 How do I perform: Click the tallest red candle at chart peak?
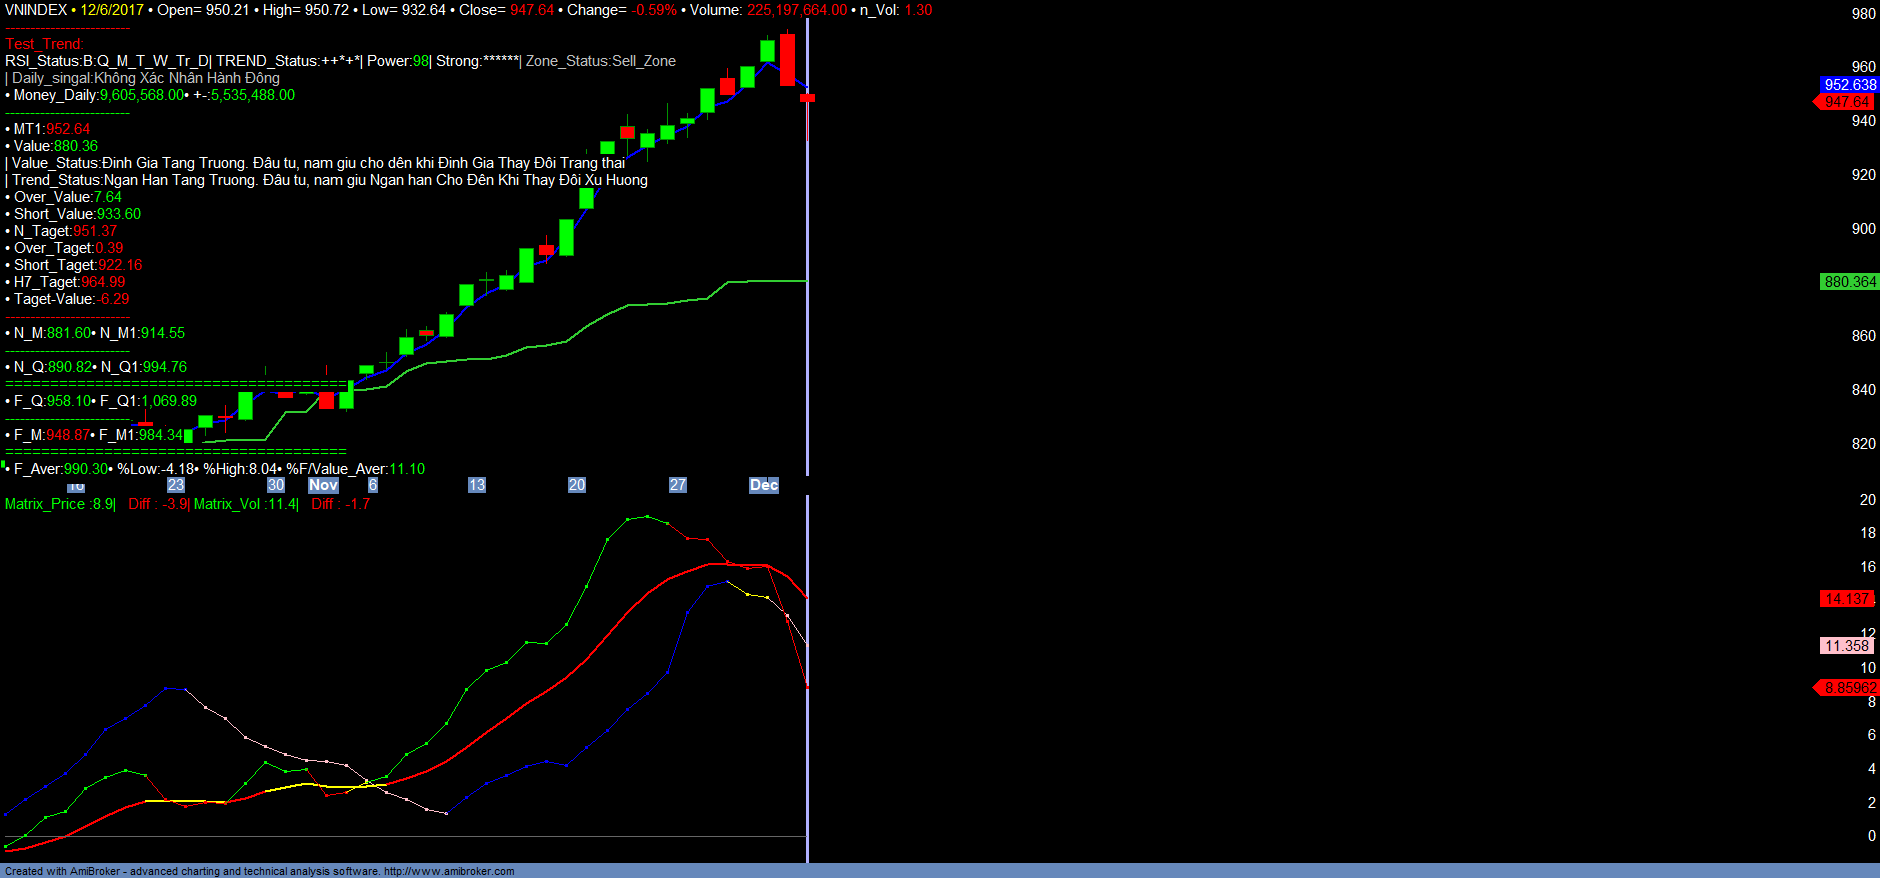tap(788, 60)
